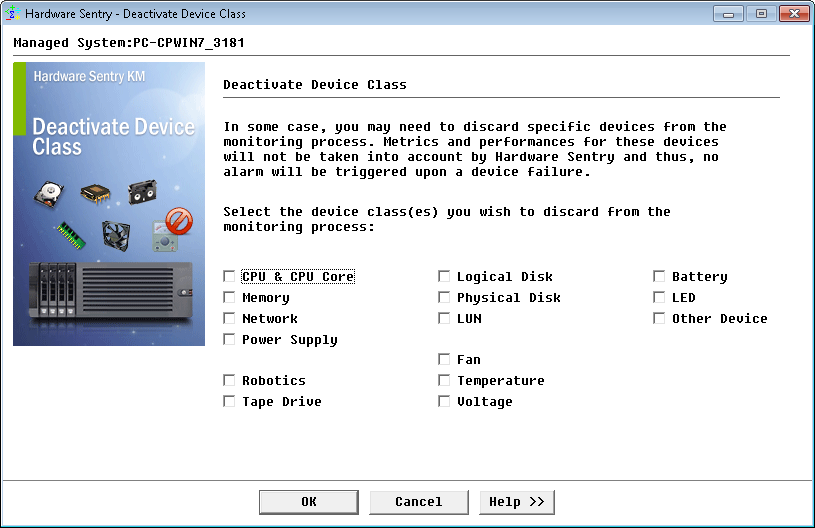The width and height of the screenshot is (815, 528).
Task: Maximize the Hardware Sentry window
Action: click(761, 14)
